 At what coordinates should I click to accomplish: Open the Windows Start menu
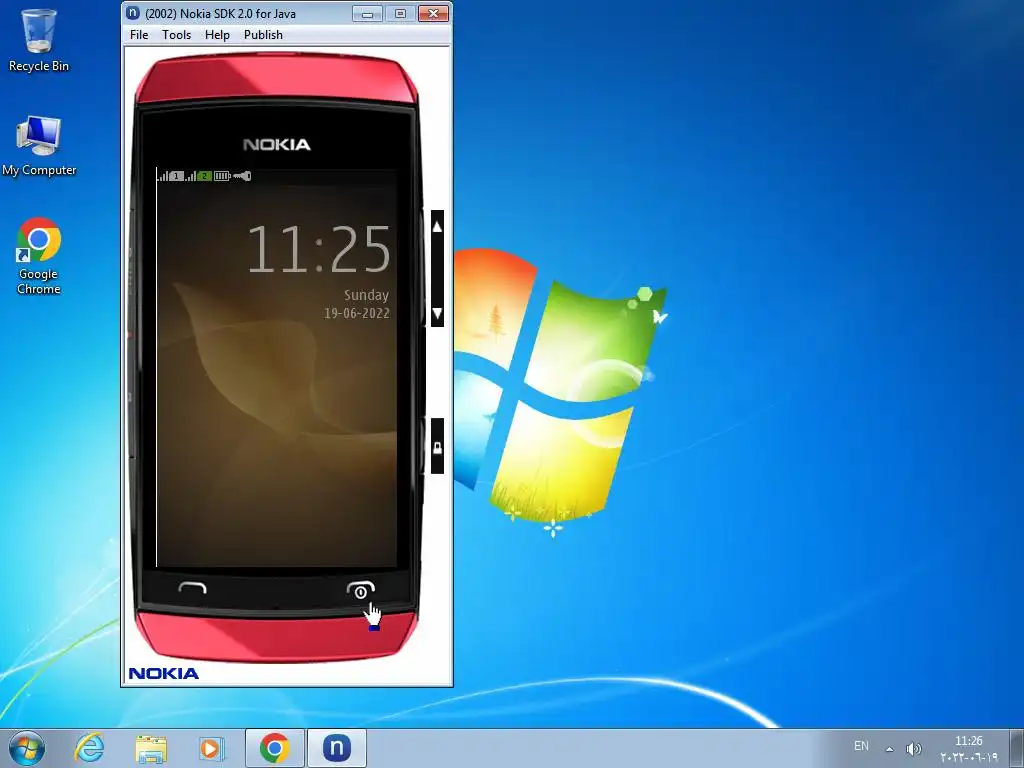[x=27, y=748]
